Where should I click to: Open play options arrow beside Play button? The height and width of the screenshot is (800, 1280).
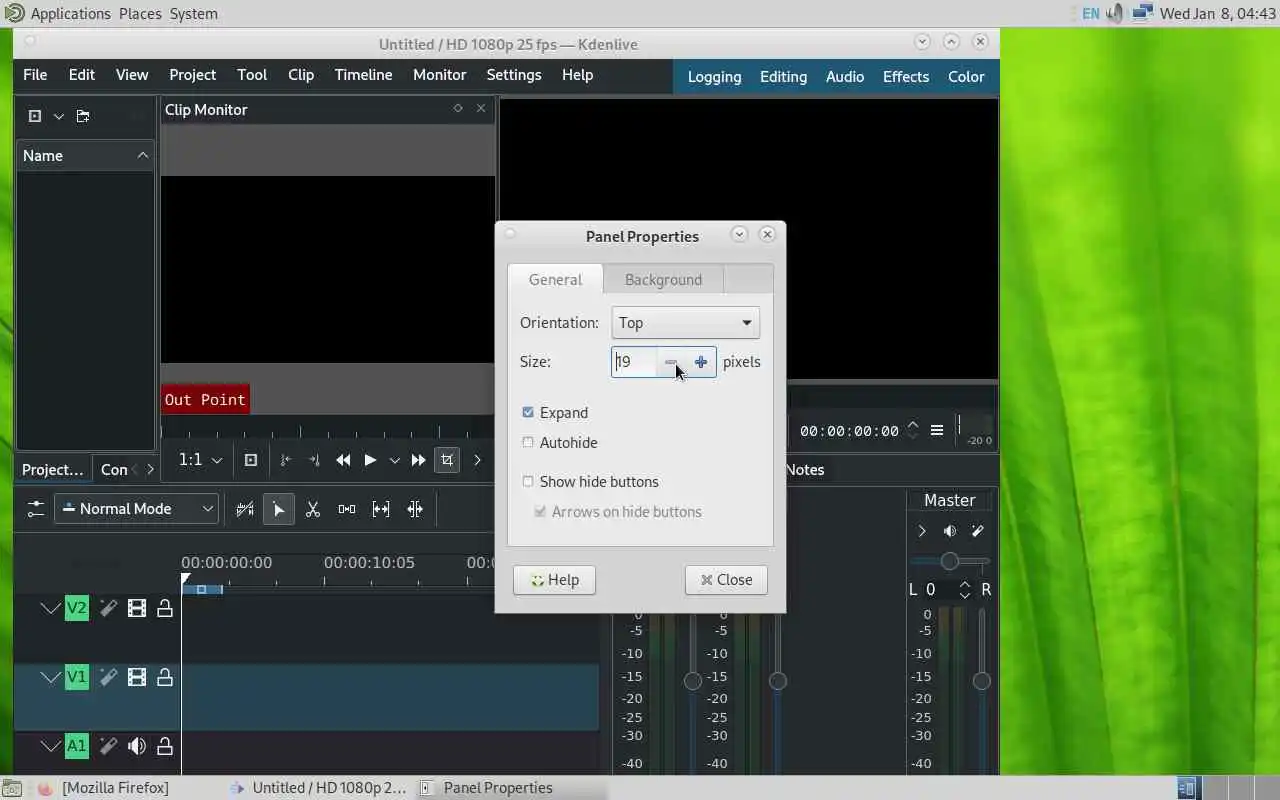[x=395, y=460]
